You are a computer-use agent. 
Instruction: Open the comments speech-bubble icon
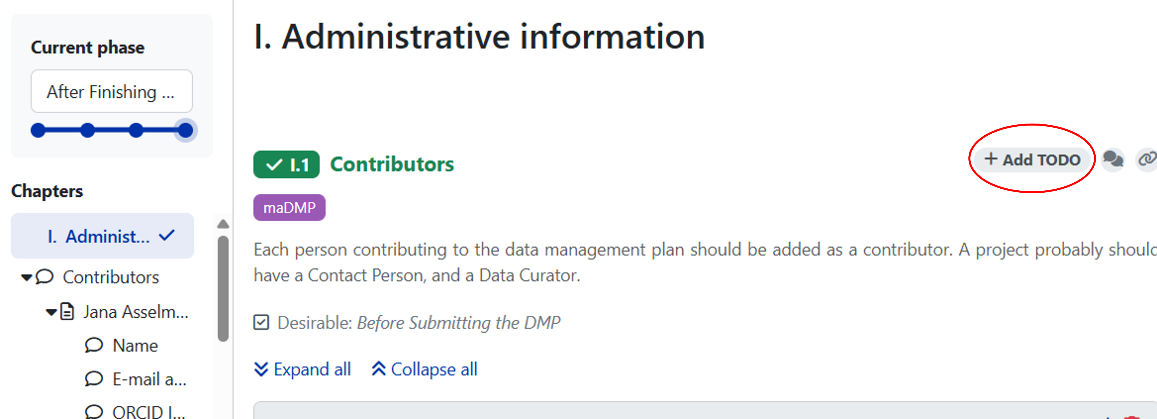point(1113,160)
